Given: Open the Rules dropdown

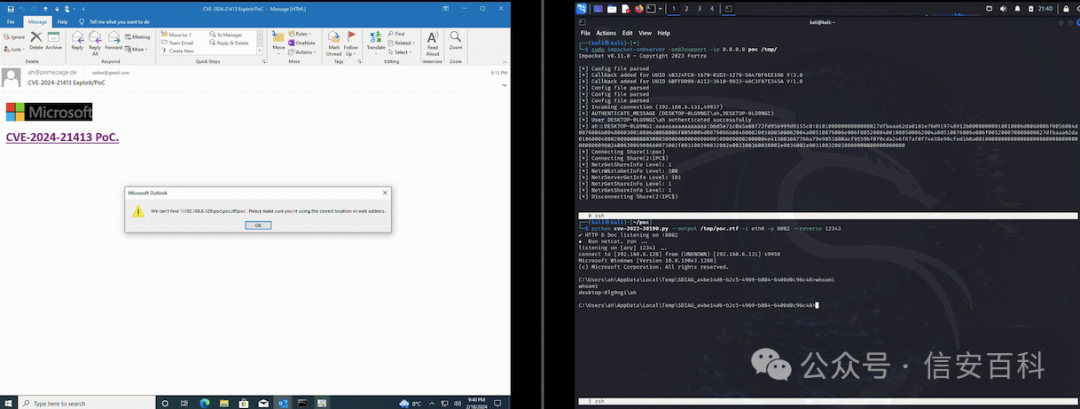Looking at the screenshot, I should tap(299, 34).
